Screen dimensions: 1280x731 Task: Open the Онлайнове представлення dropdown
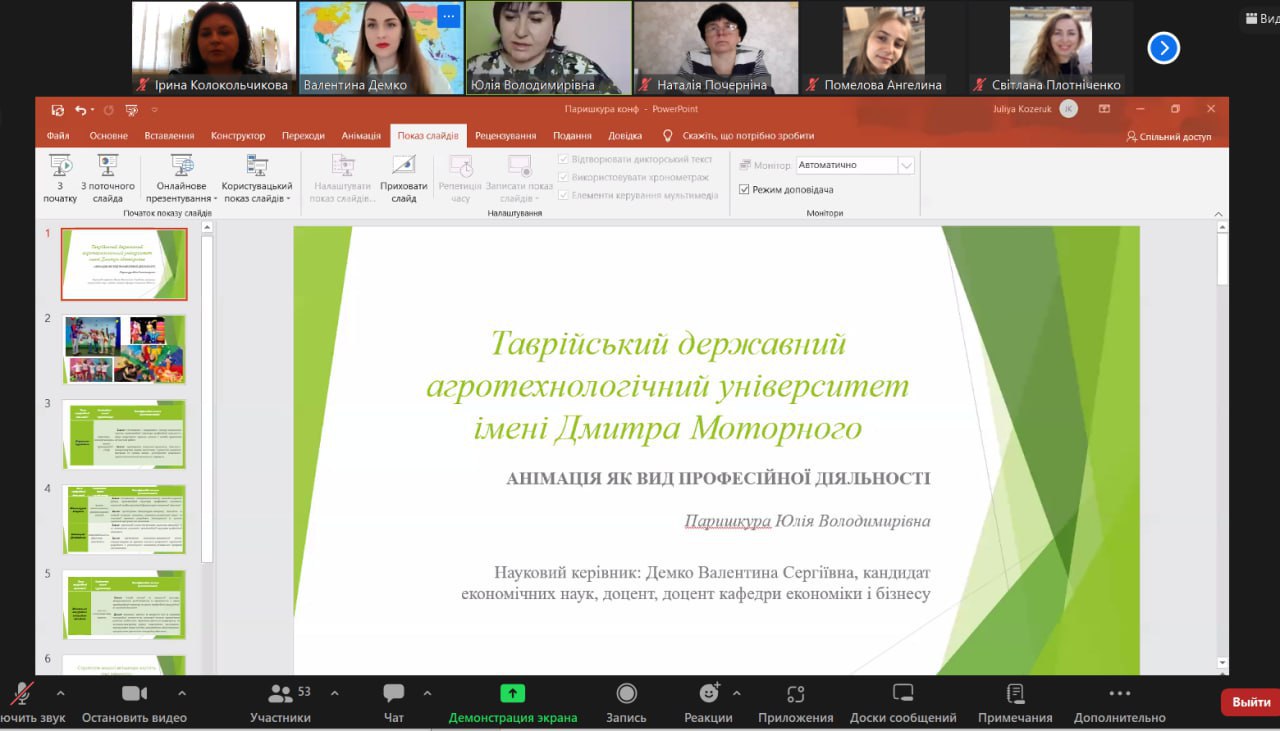click(x=182, y=178)
